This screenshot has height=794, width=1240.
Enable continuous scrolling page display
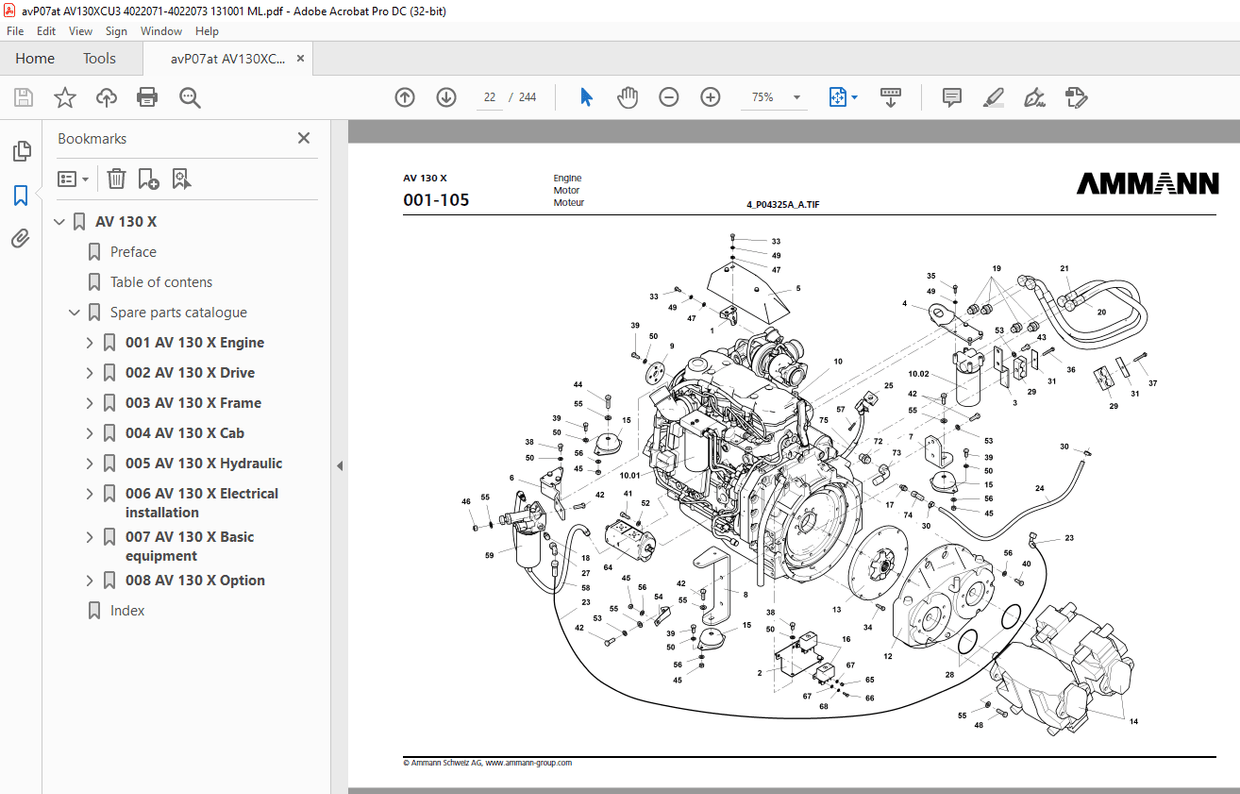[890, 97]
